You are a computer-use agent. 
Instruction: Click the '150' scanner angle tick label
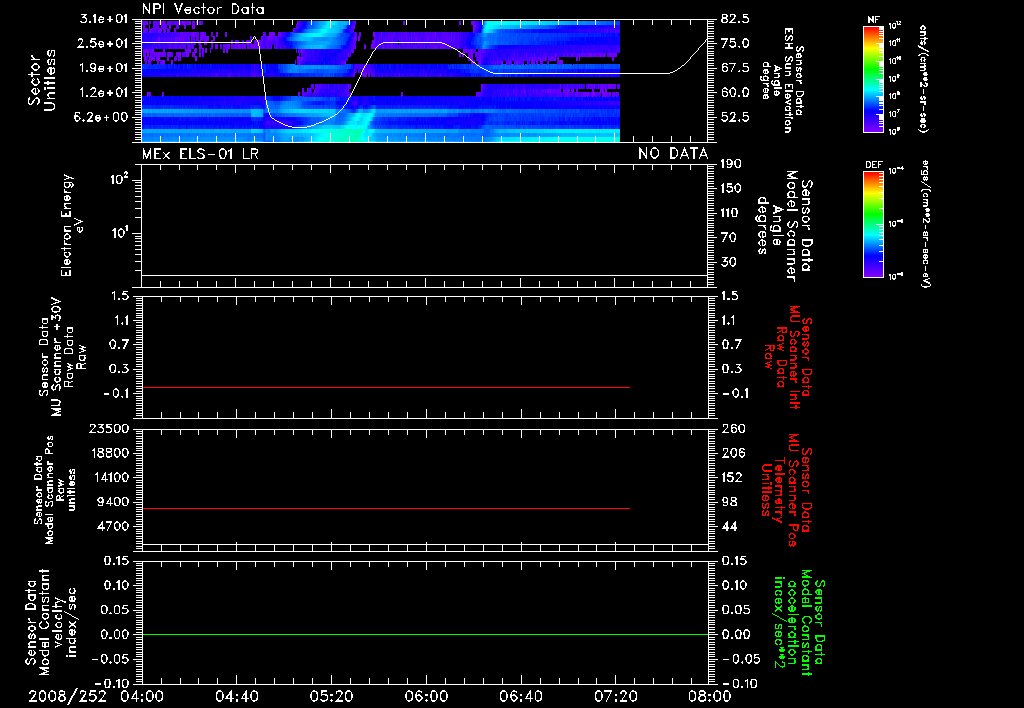tap(731, 188)
